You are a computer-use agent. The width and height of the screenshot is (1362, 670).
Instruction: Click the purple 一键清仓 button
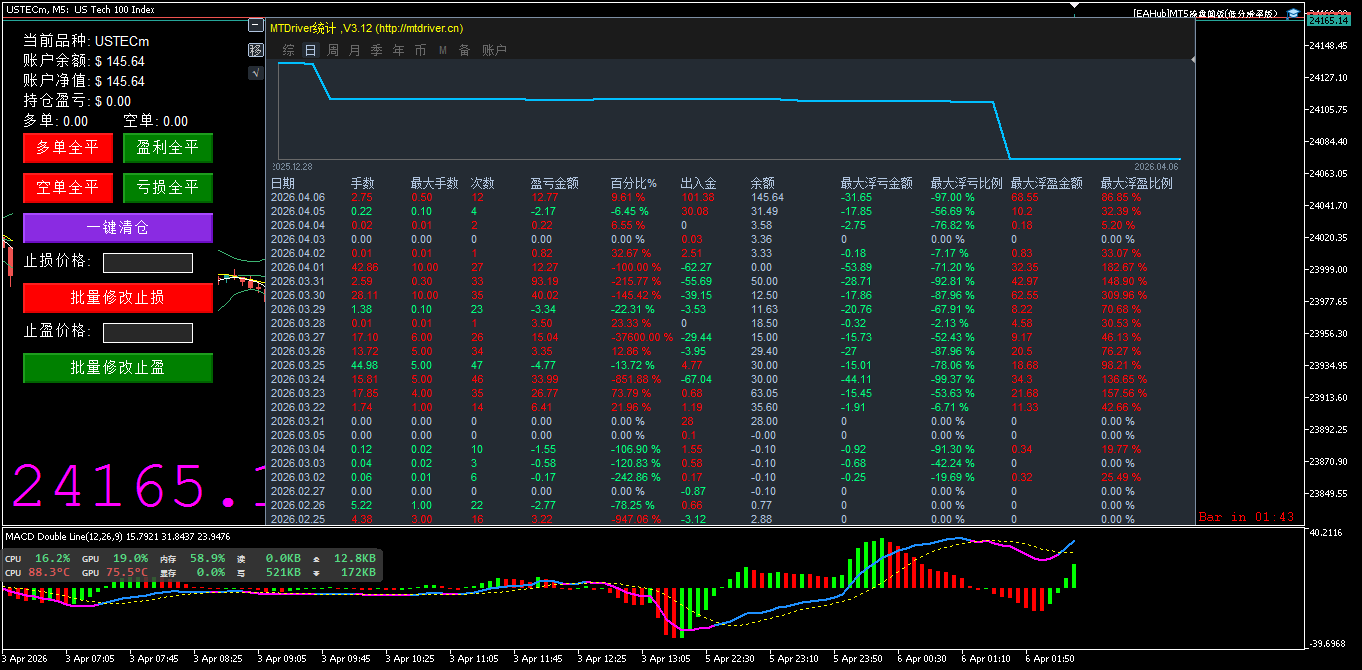pyautogui.click(x=118, y=228)
